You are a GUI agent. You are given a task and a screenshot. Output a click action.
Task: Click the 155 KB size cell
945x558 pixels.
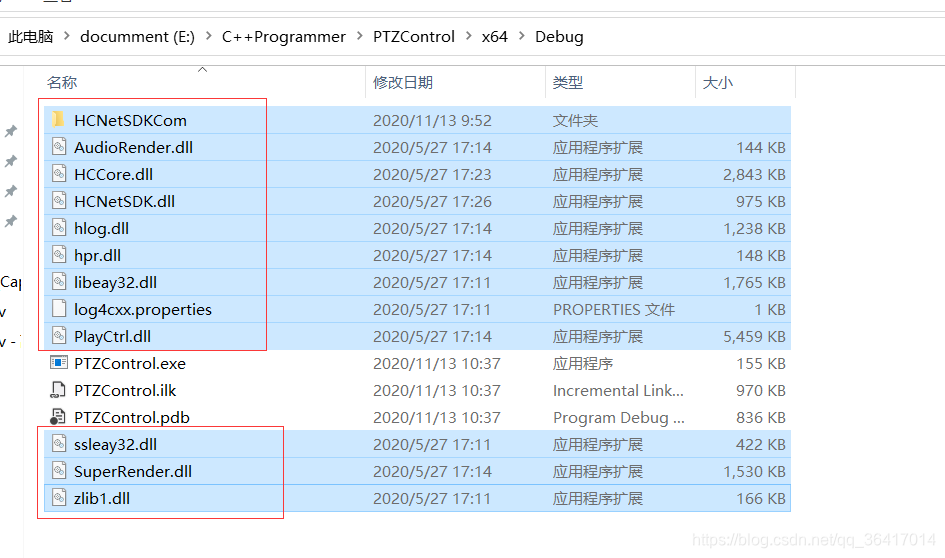click(x=761, y=364)
